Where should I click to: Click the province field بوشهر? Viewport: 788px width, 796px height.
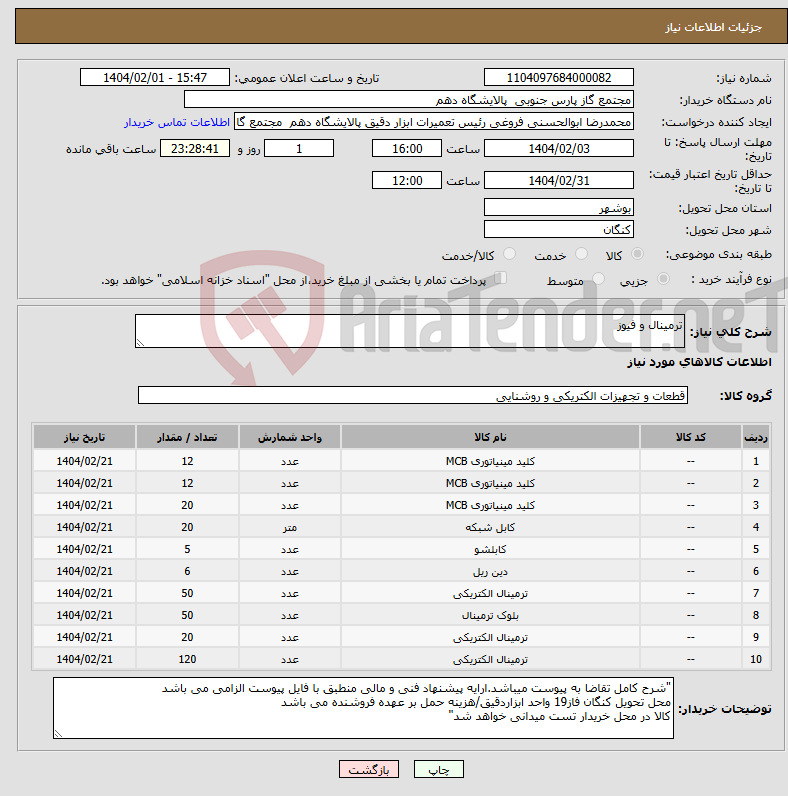tap(559, 208)
